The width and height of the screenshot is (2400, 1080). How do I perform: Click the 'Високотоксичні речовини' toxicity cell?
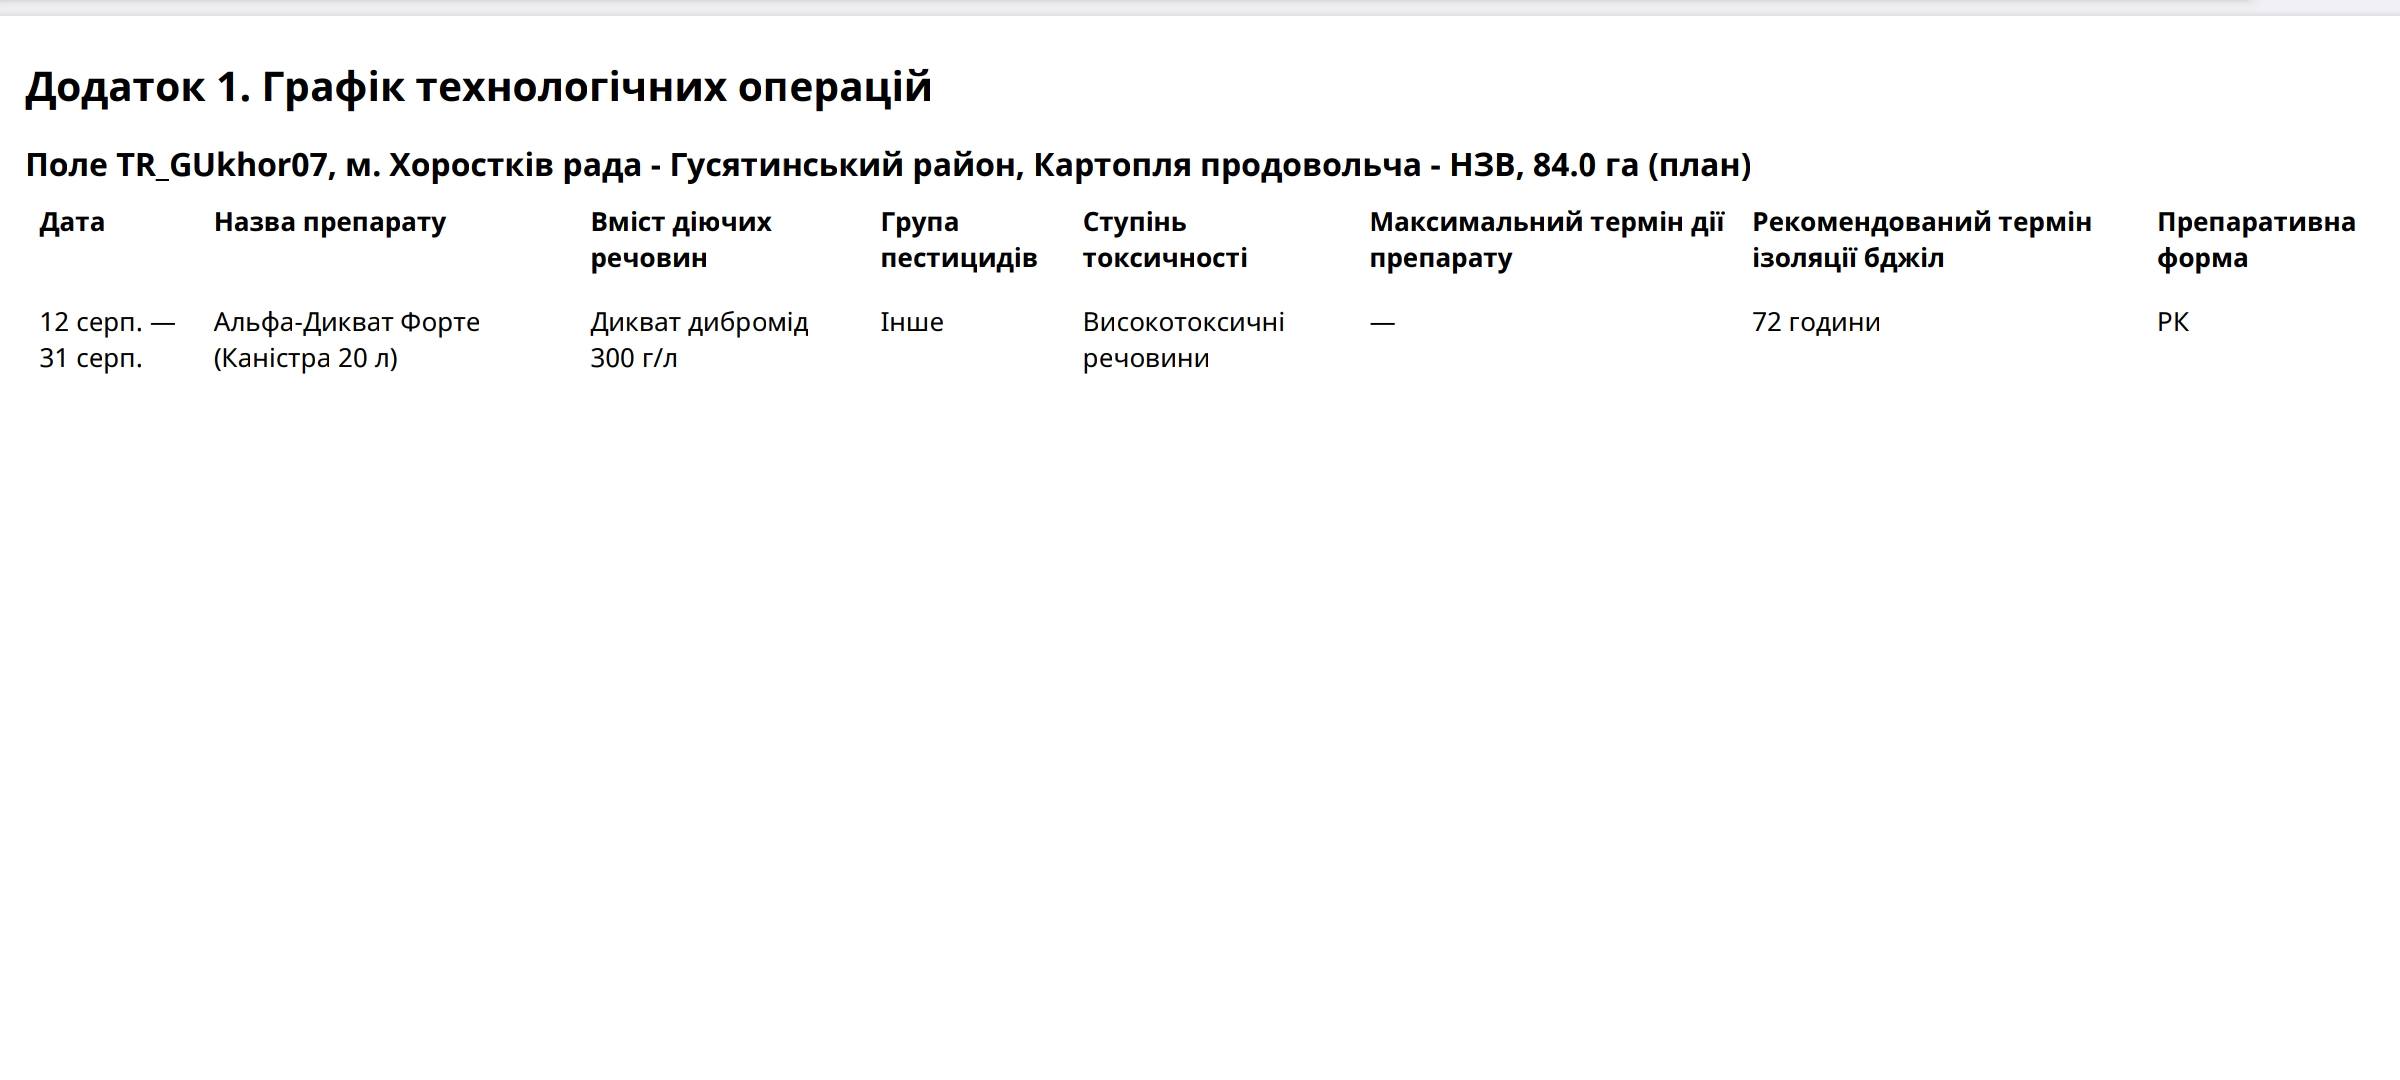[1183, 340]
